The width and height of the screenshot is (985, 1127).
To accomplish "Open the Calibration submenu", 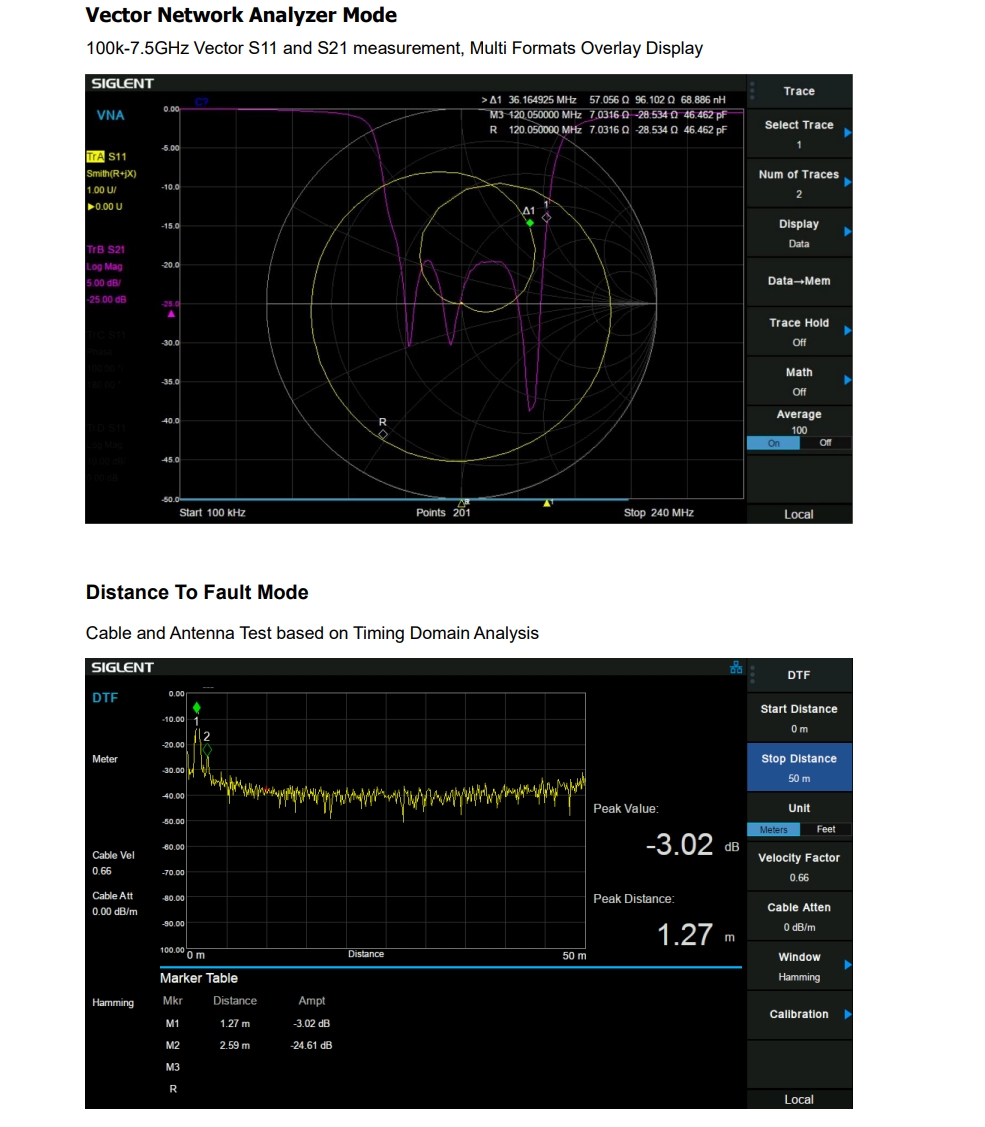I will coord(799,1014).
